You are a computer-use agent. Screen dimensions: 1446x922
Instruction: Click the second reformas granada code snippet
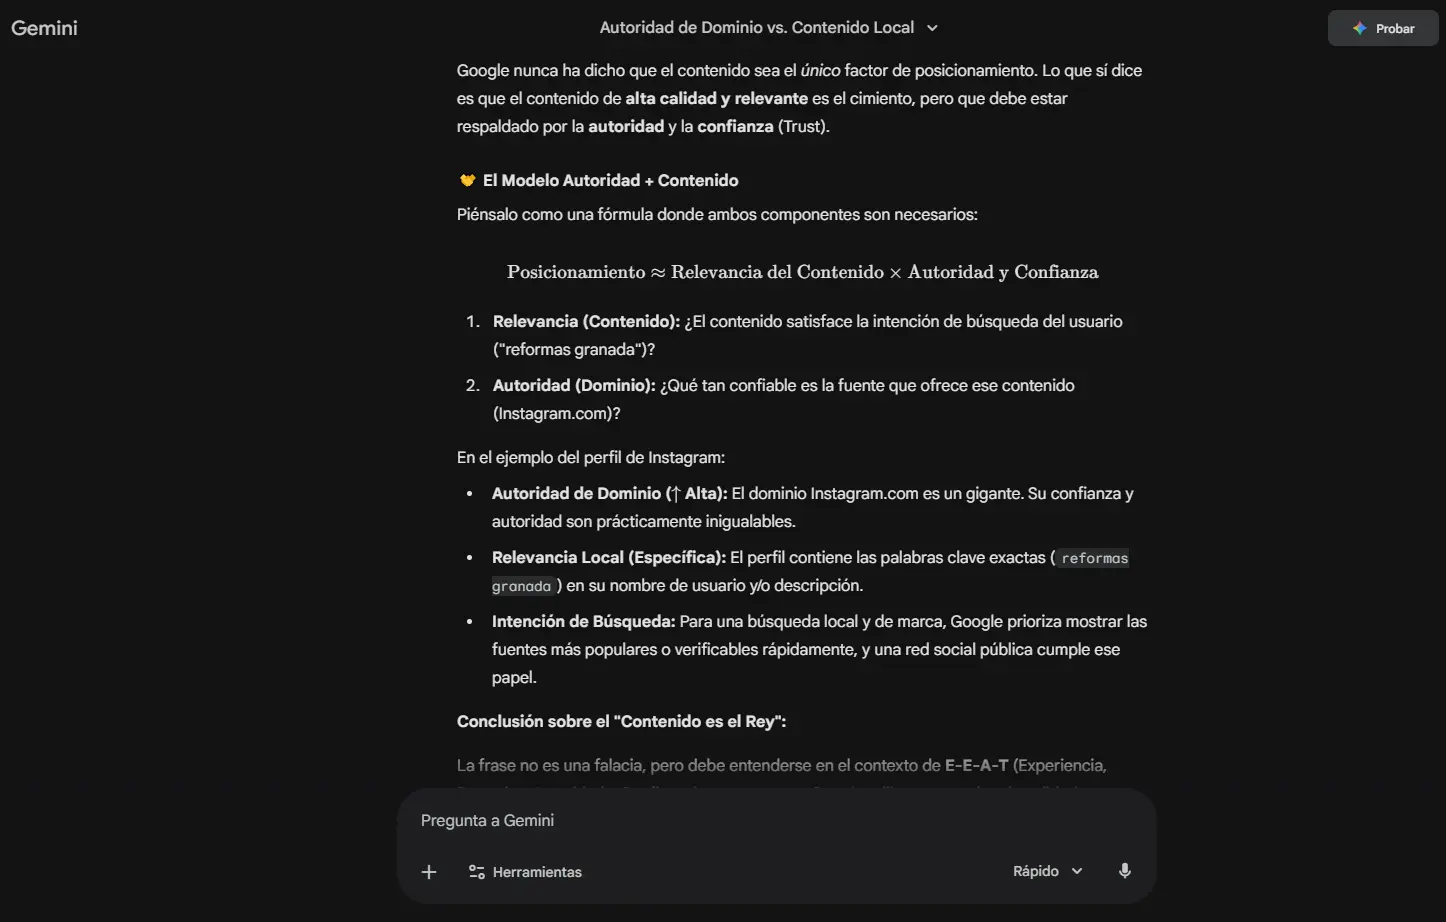(x=522, y=586)
